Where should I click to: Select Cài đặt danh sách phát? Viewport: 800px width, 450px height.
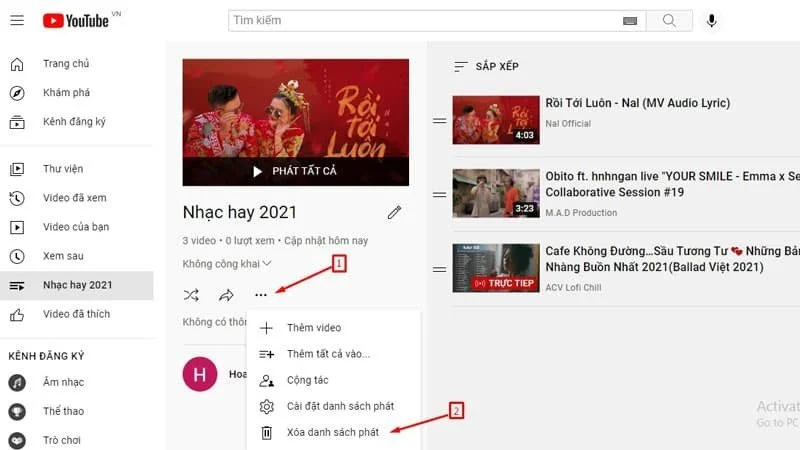(334, 406)
